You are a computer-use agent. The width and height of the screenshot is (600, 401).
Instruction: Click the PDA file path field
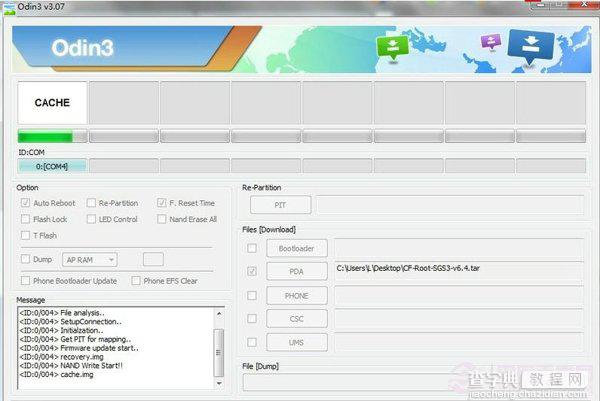click(459, 272)
